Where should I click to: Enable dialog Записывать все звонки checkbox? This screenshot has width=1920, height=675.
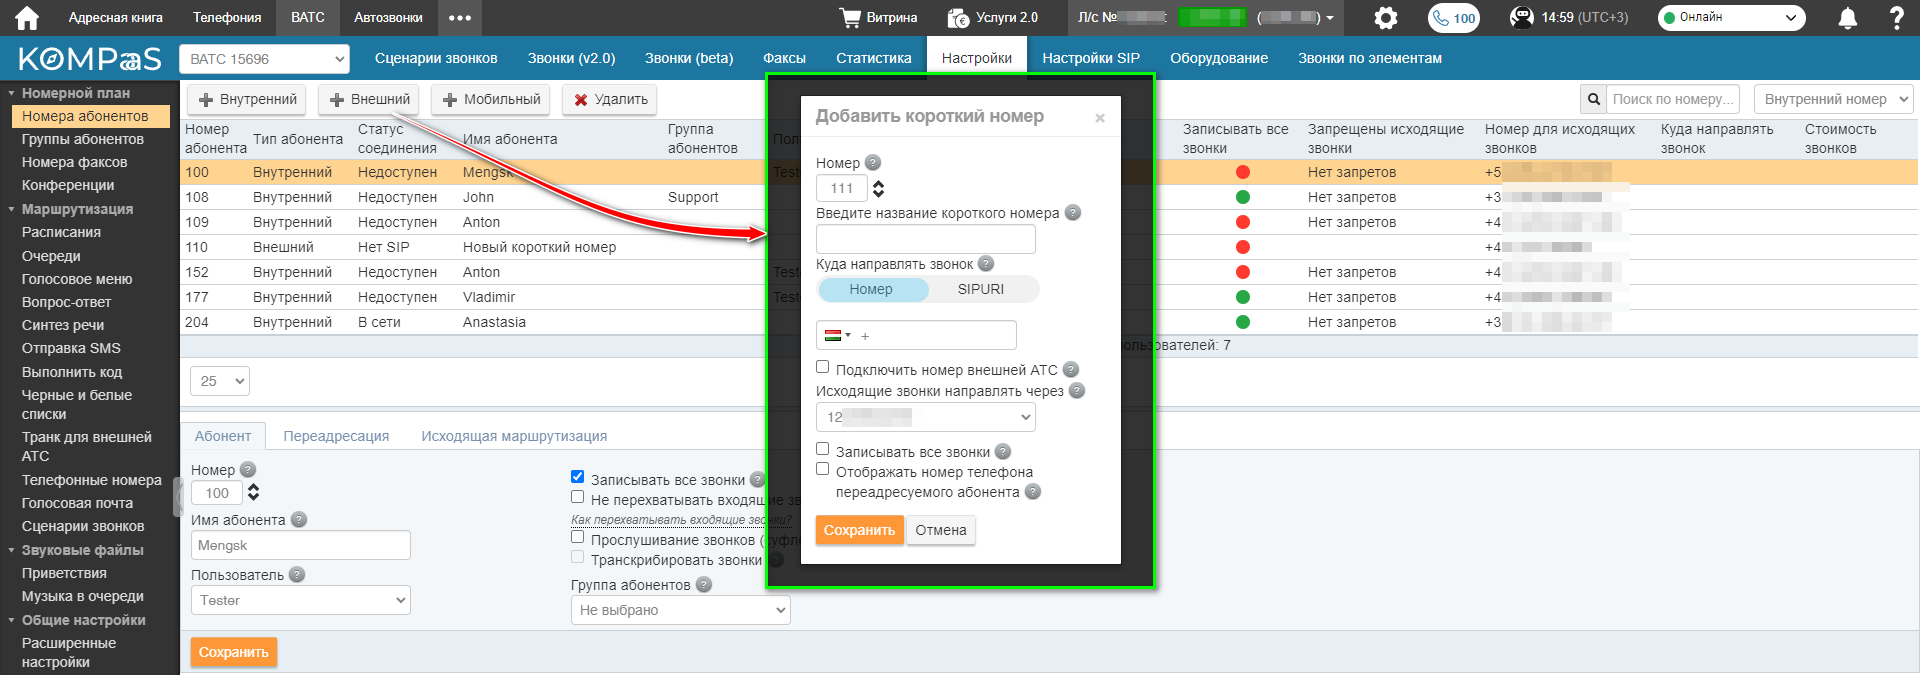point(823,449)
